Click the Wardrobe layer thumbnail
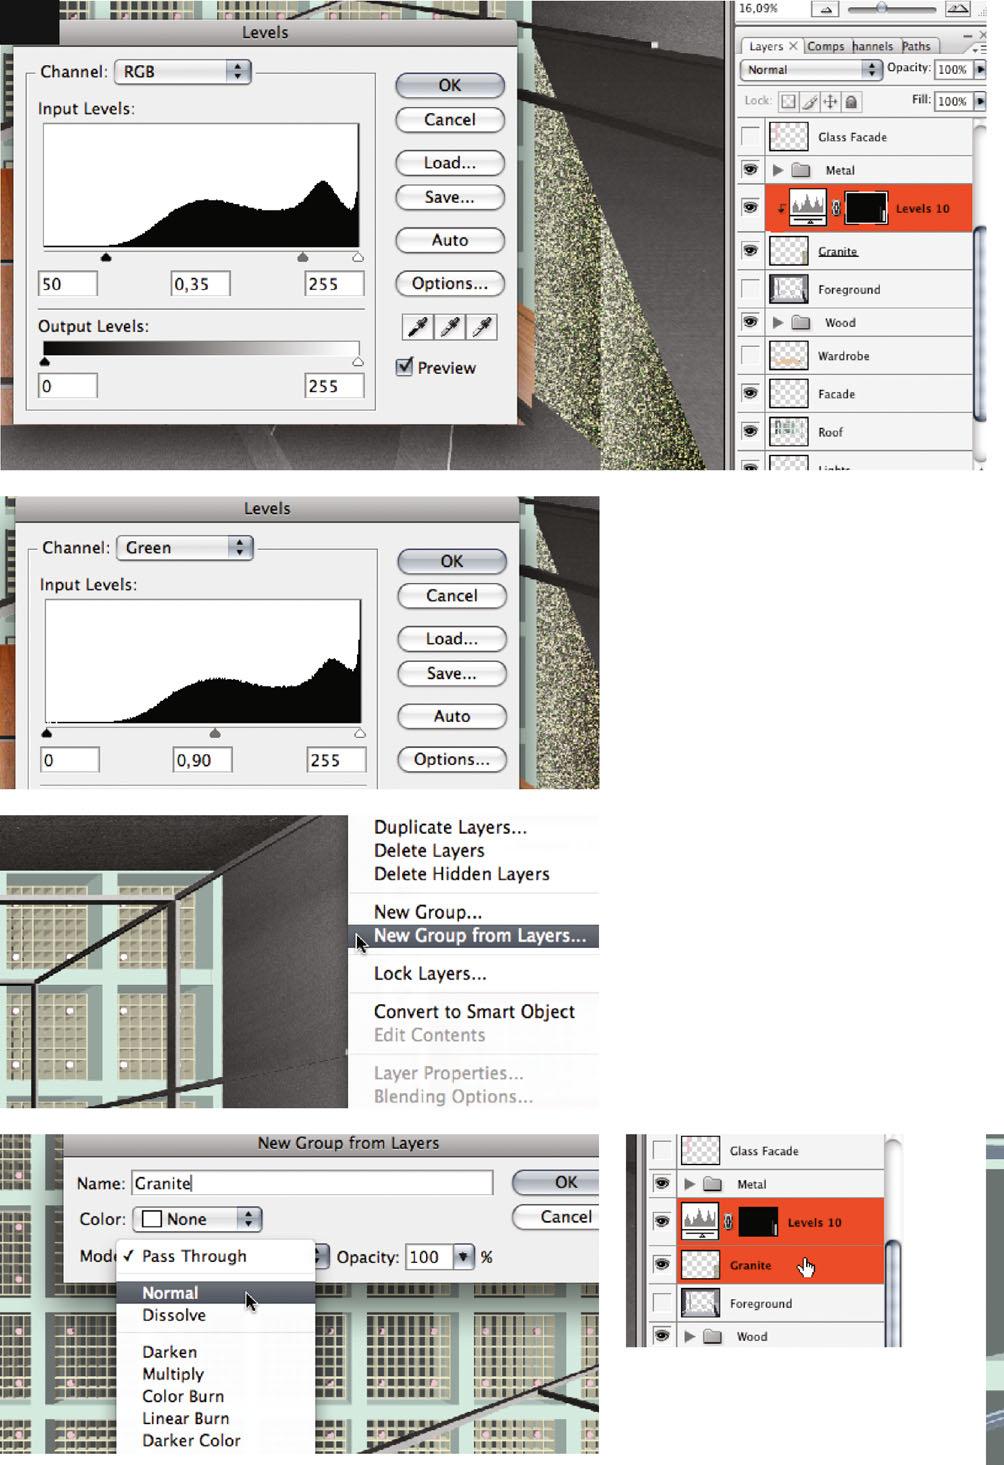Viewport: 1004px width, 1465px height. (x=788, y=356)
